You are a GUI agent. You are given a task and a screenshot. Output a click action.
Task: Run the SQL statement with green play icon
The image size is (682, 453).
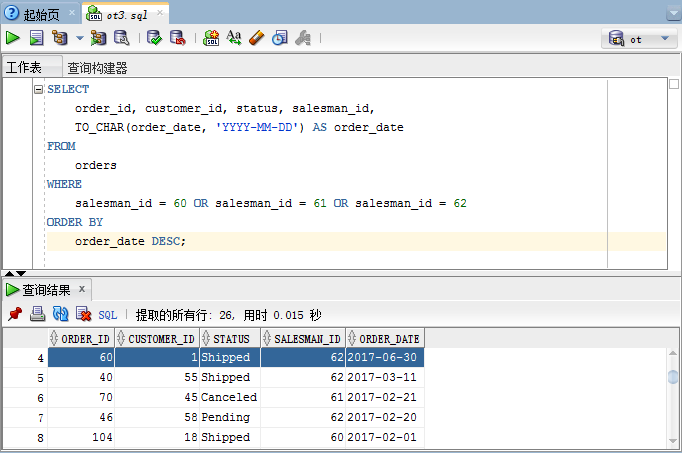[13, 38]
